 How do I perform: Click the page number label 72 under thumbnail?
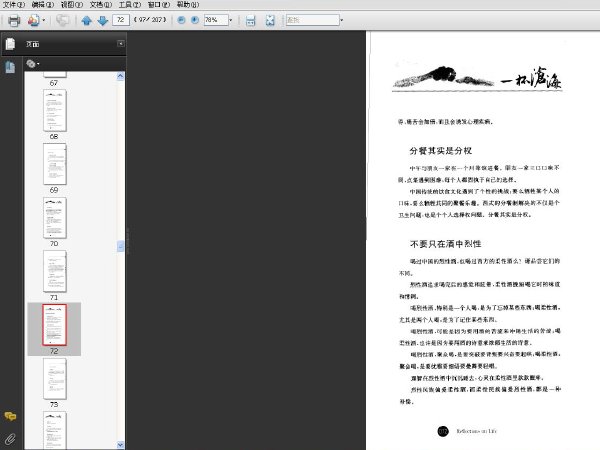[54, 351]
